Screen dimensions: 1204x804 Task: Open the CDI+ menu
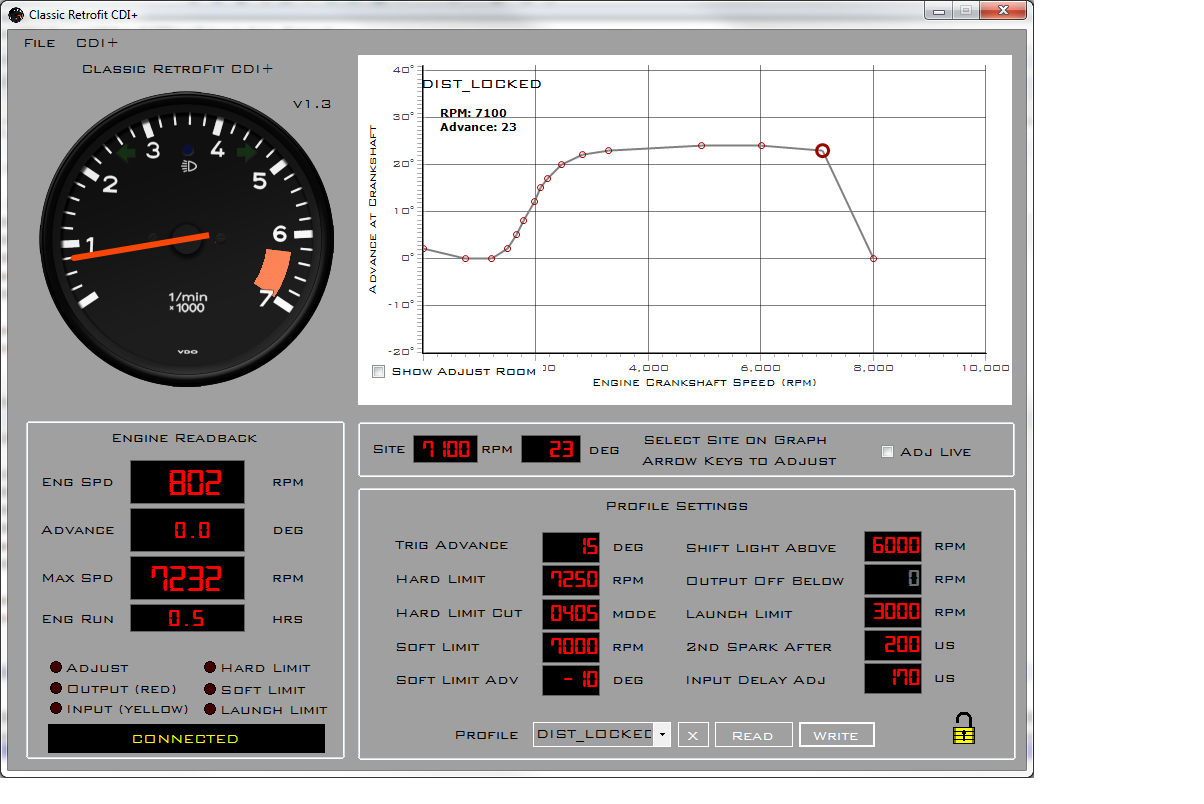pos(97,43)
